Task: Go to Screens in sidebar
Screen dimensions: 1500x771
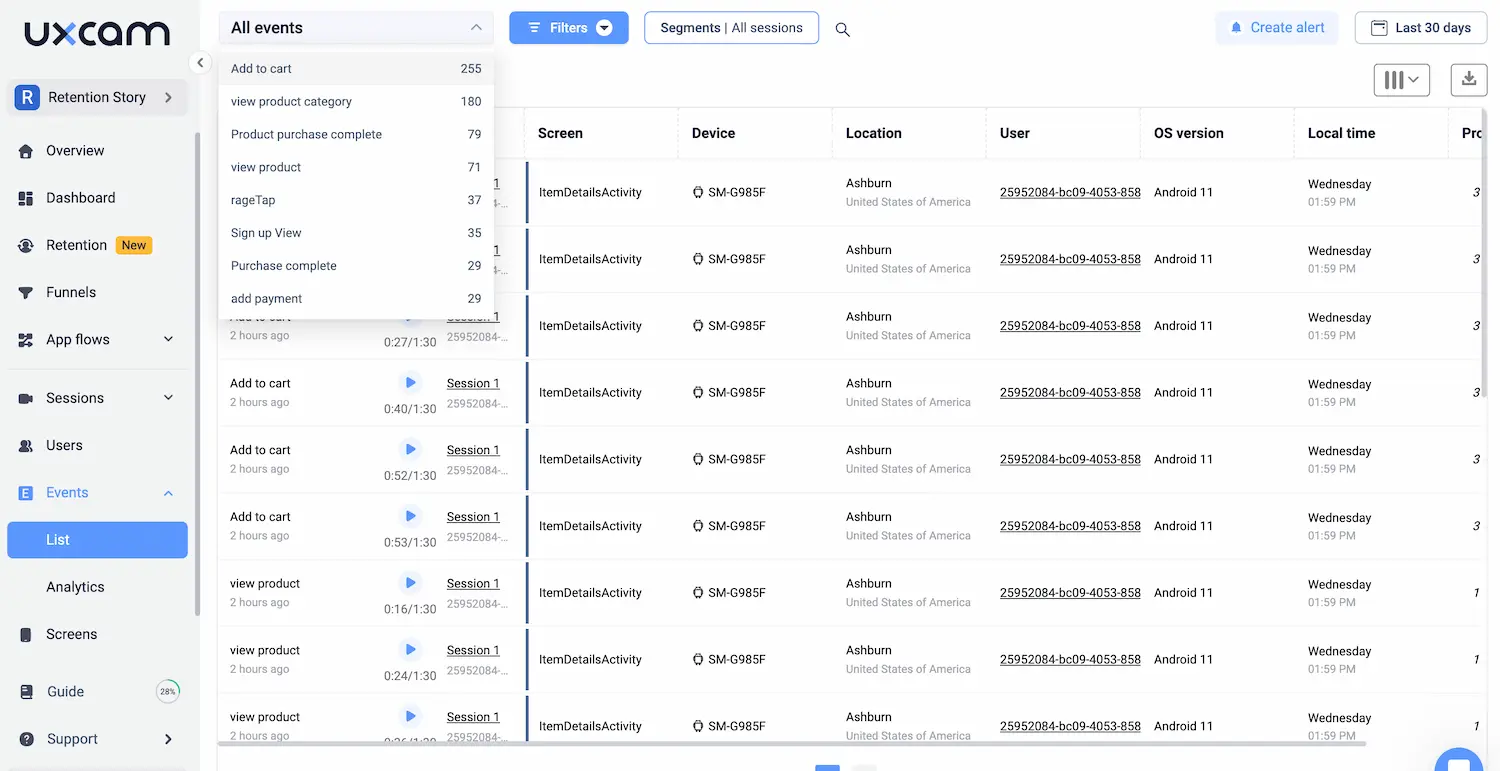Action: tap(71, 635)
